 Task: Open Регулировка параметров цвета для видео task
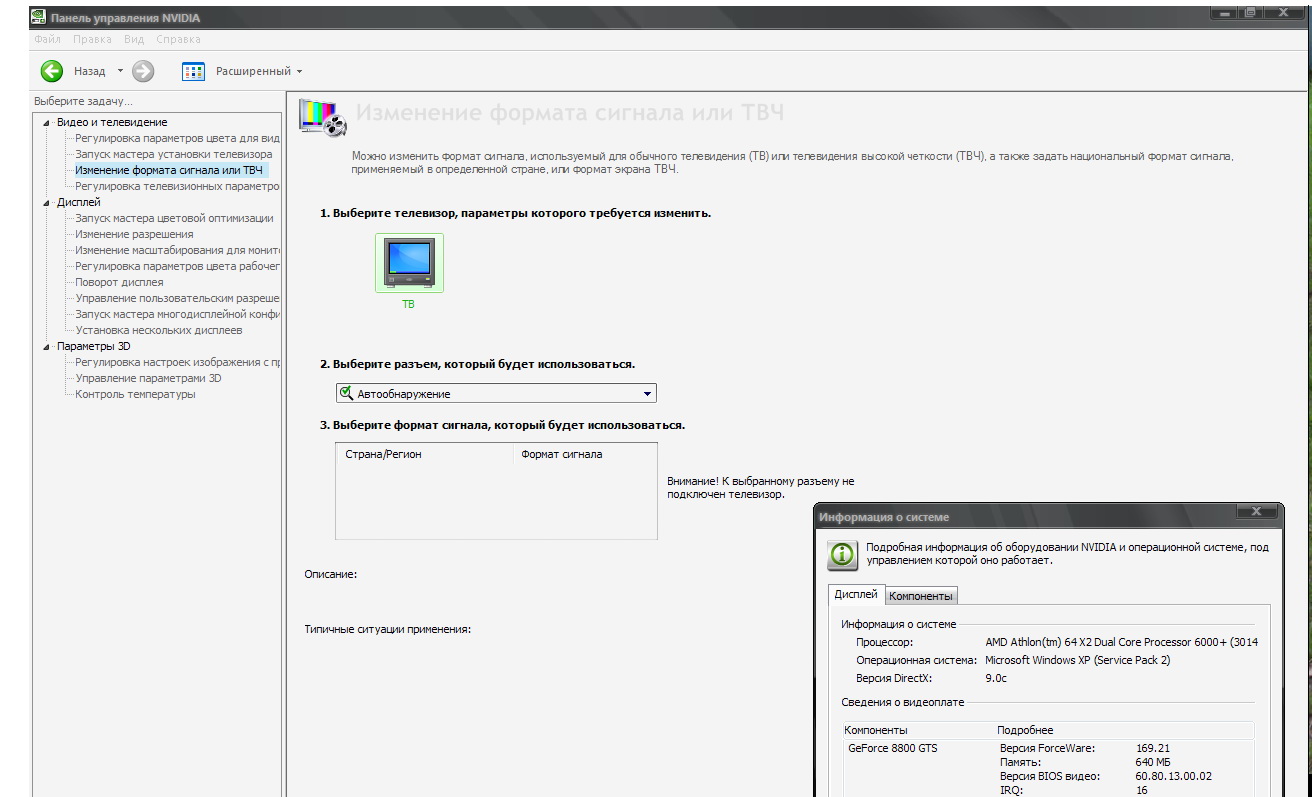point(177,138)
